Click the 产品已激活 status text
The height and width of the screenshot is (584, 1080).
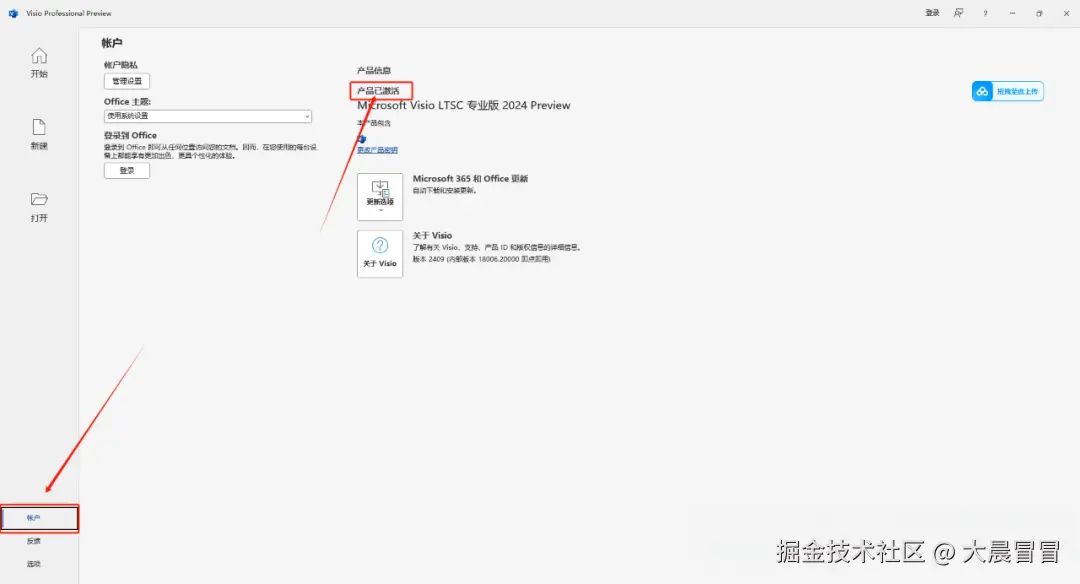[378, 91]
